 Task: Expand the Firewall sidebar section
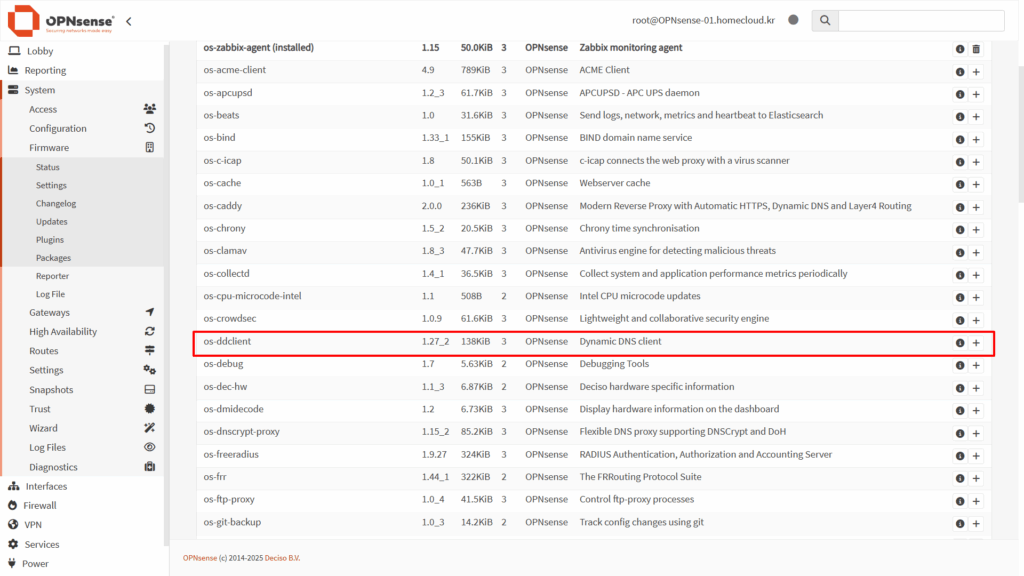pos(40,505)
